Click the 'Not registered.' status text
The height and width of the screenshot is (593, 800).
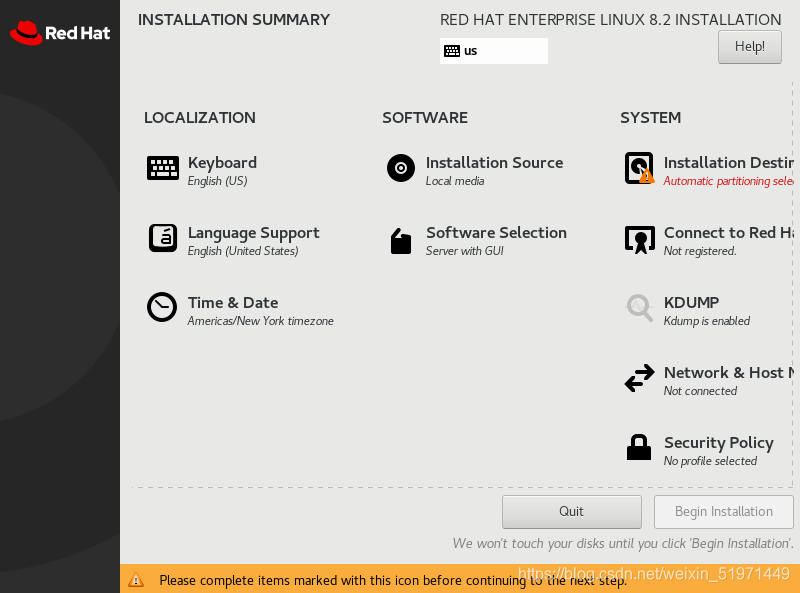[700, 251]
